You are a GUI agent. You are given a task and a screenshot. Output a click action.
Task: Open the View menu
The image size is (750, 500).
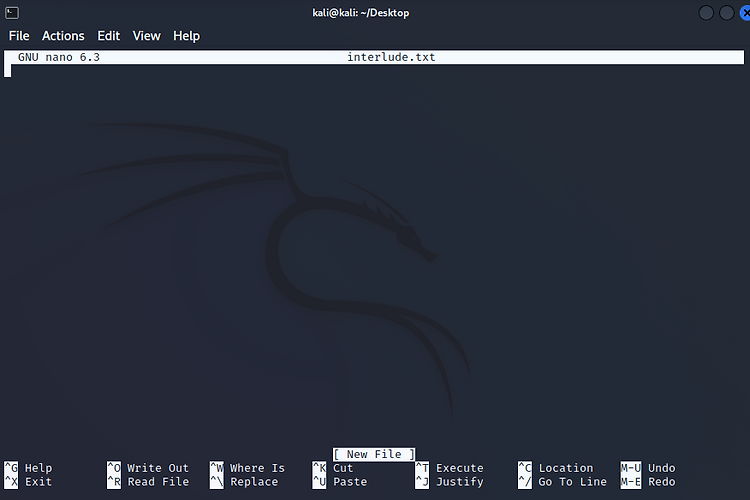coord(146,36)
